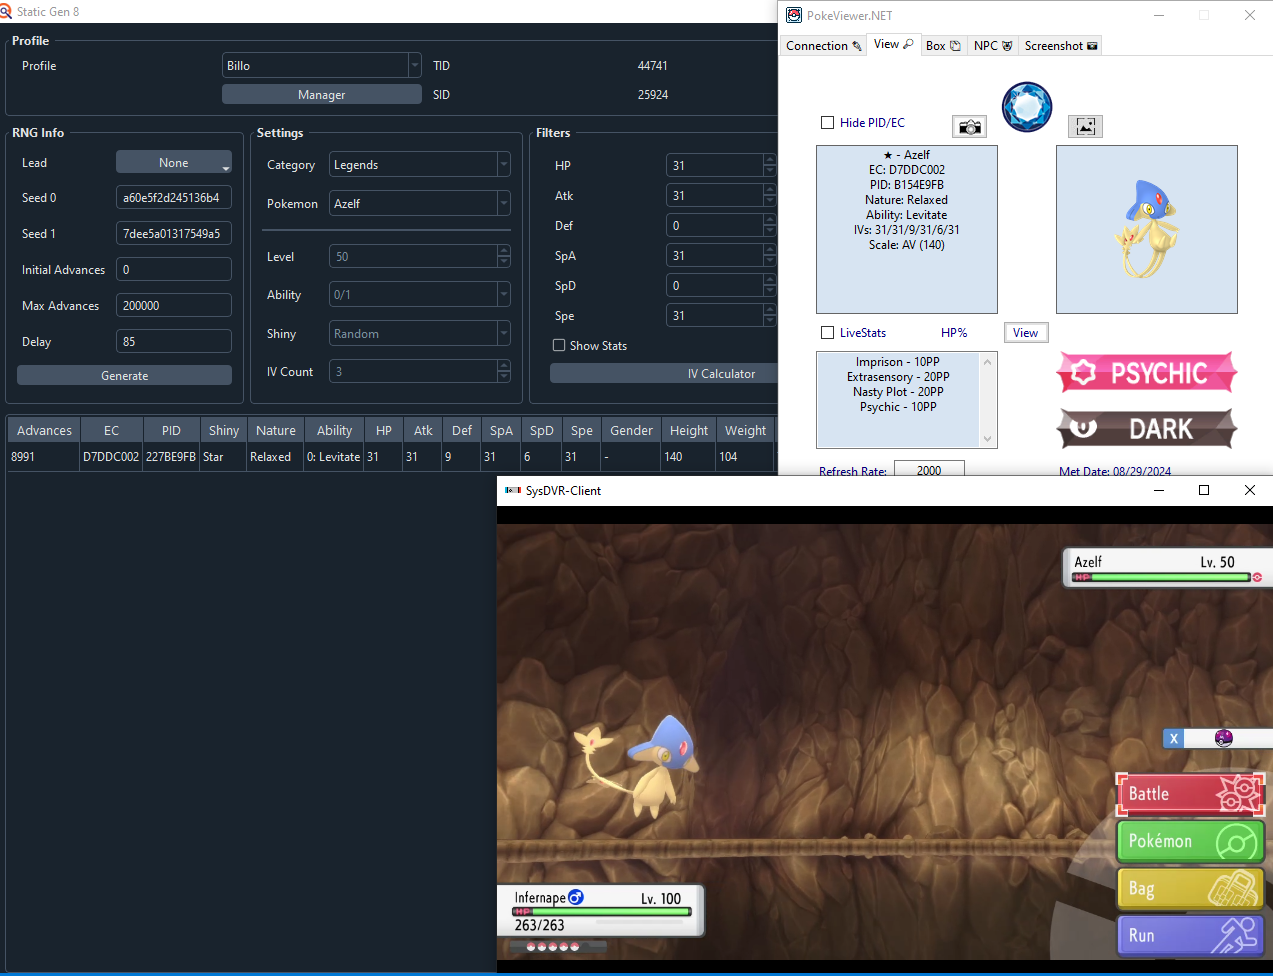Click the EC column header
This screenshot has width=1273, height=976.
111,430
